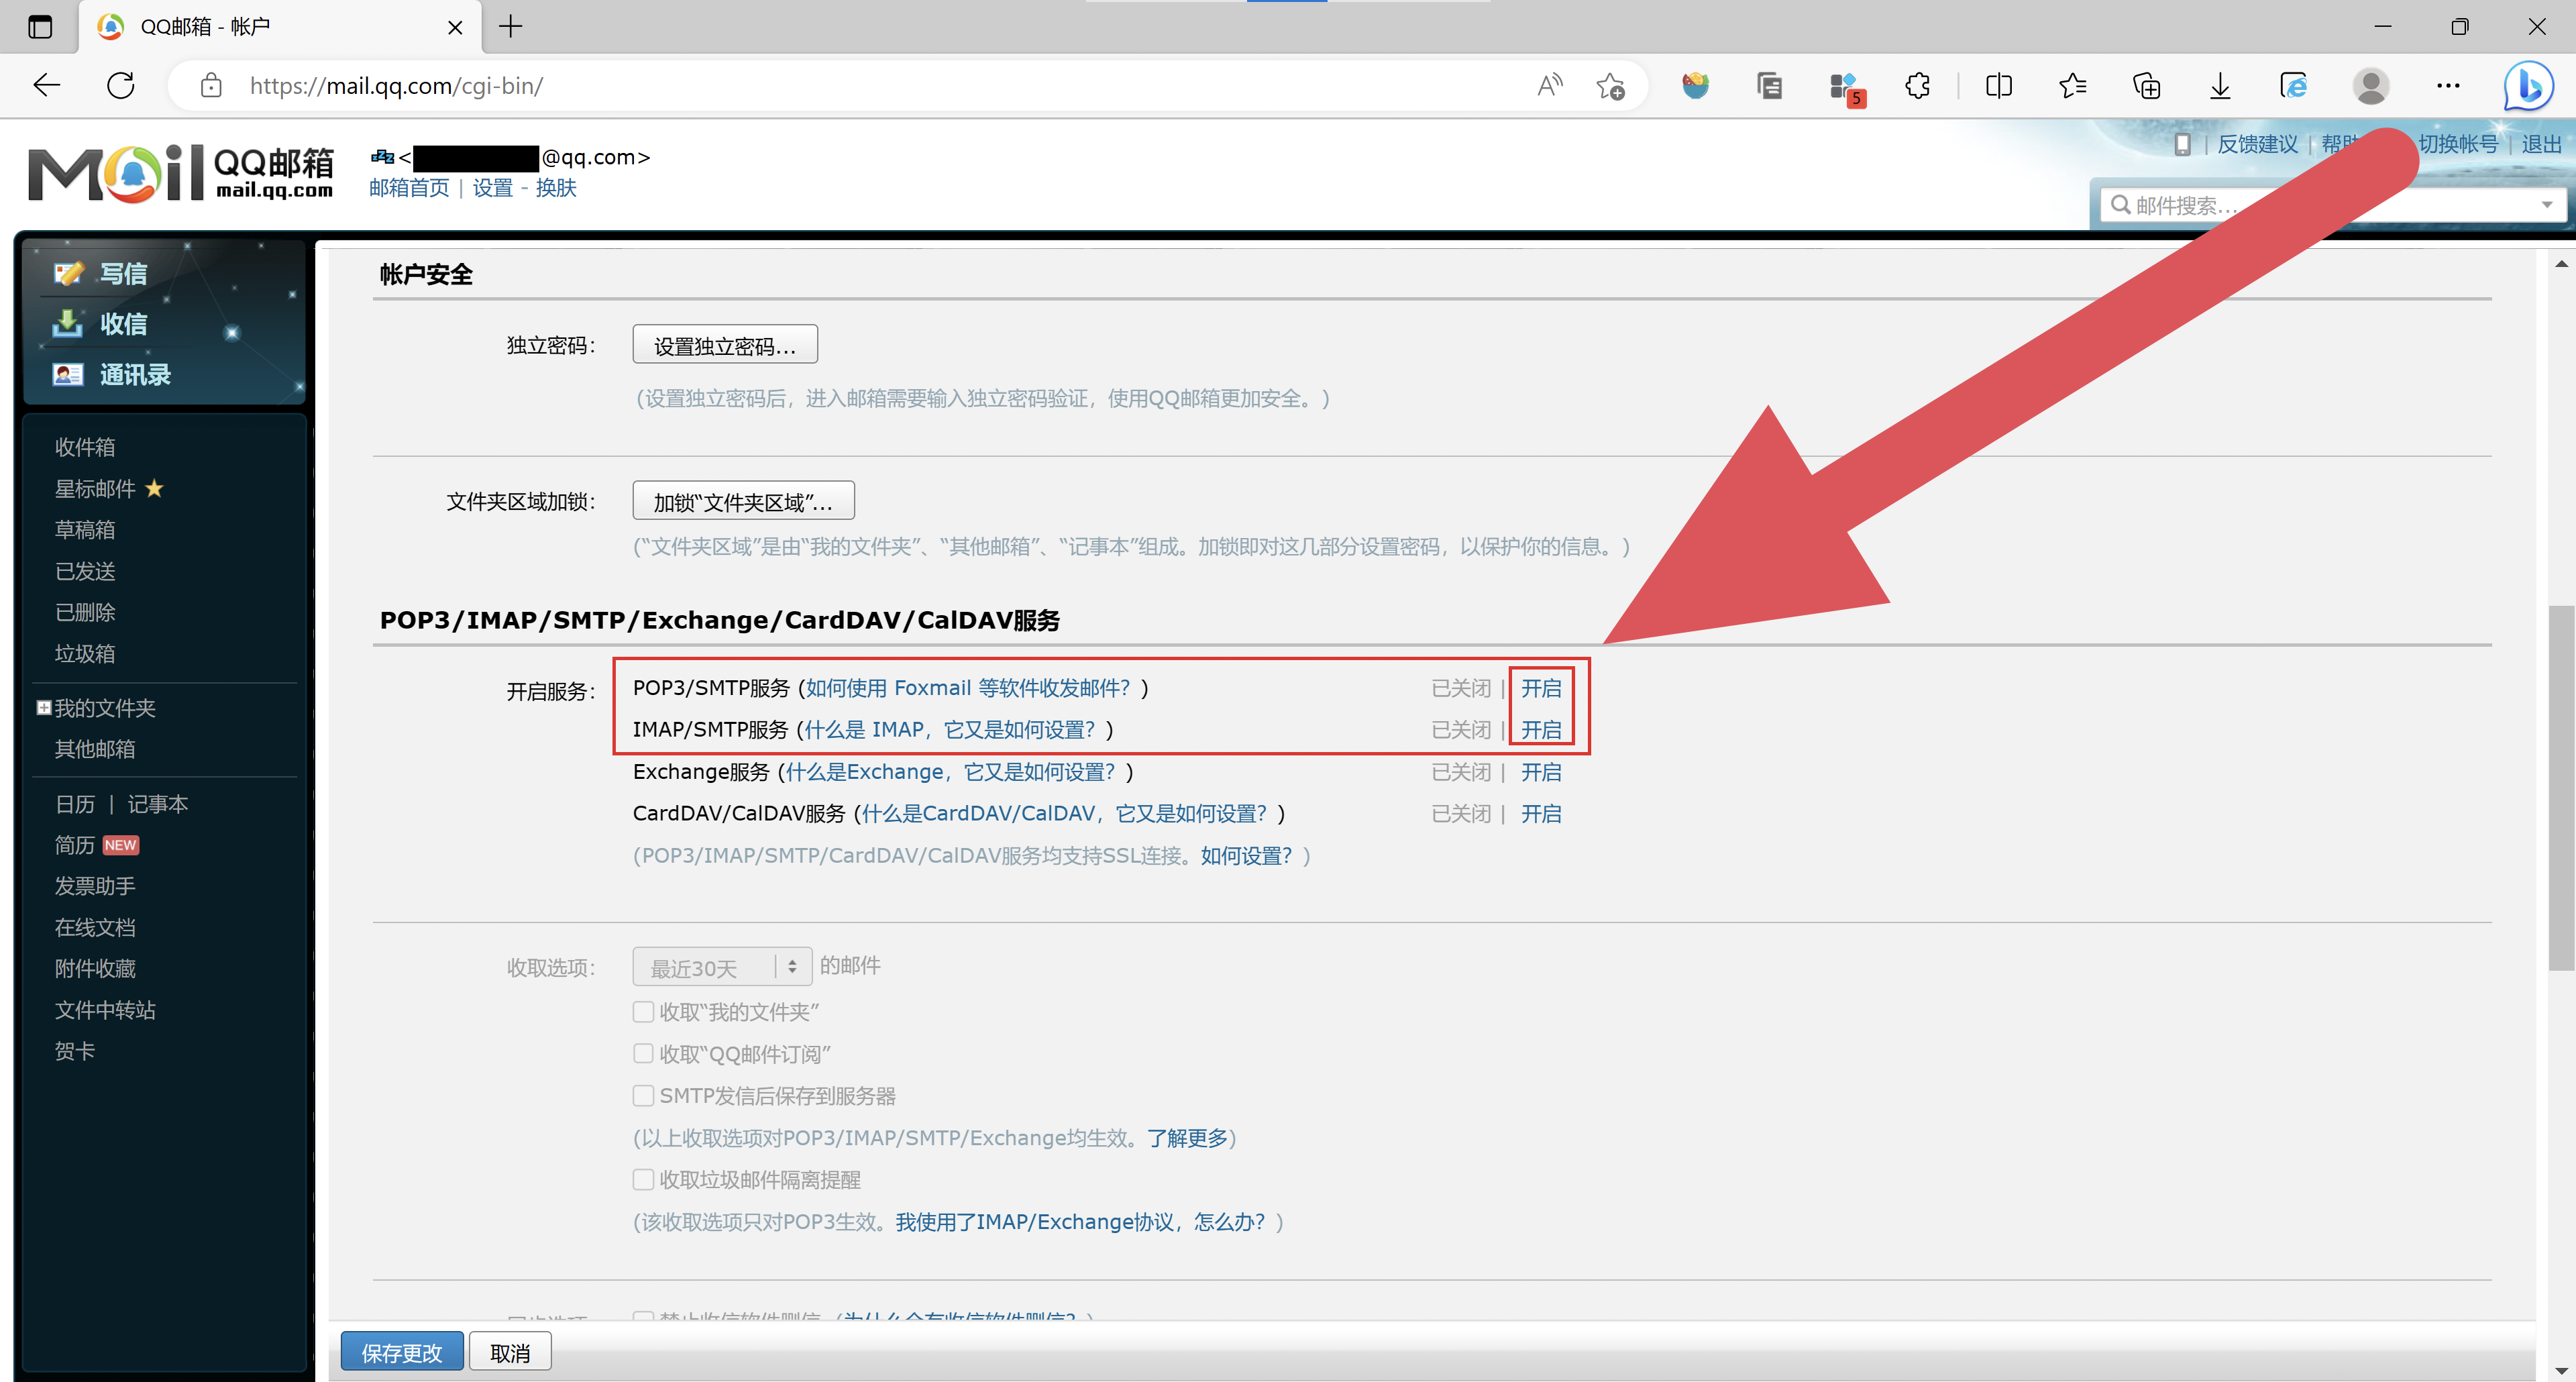
Task: Open browser extensions puzzle icon
Action: [x=1917, y=86]
